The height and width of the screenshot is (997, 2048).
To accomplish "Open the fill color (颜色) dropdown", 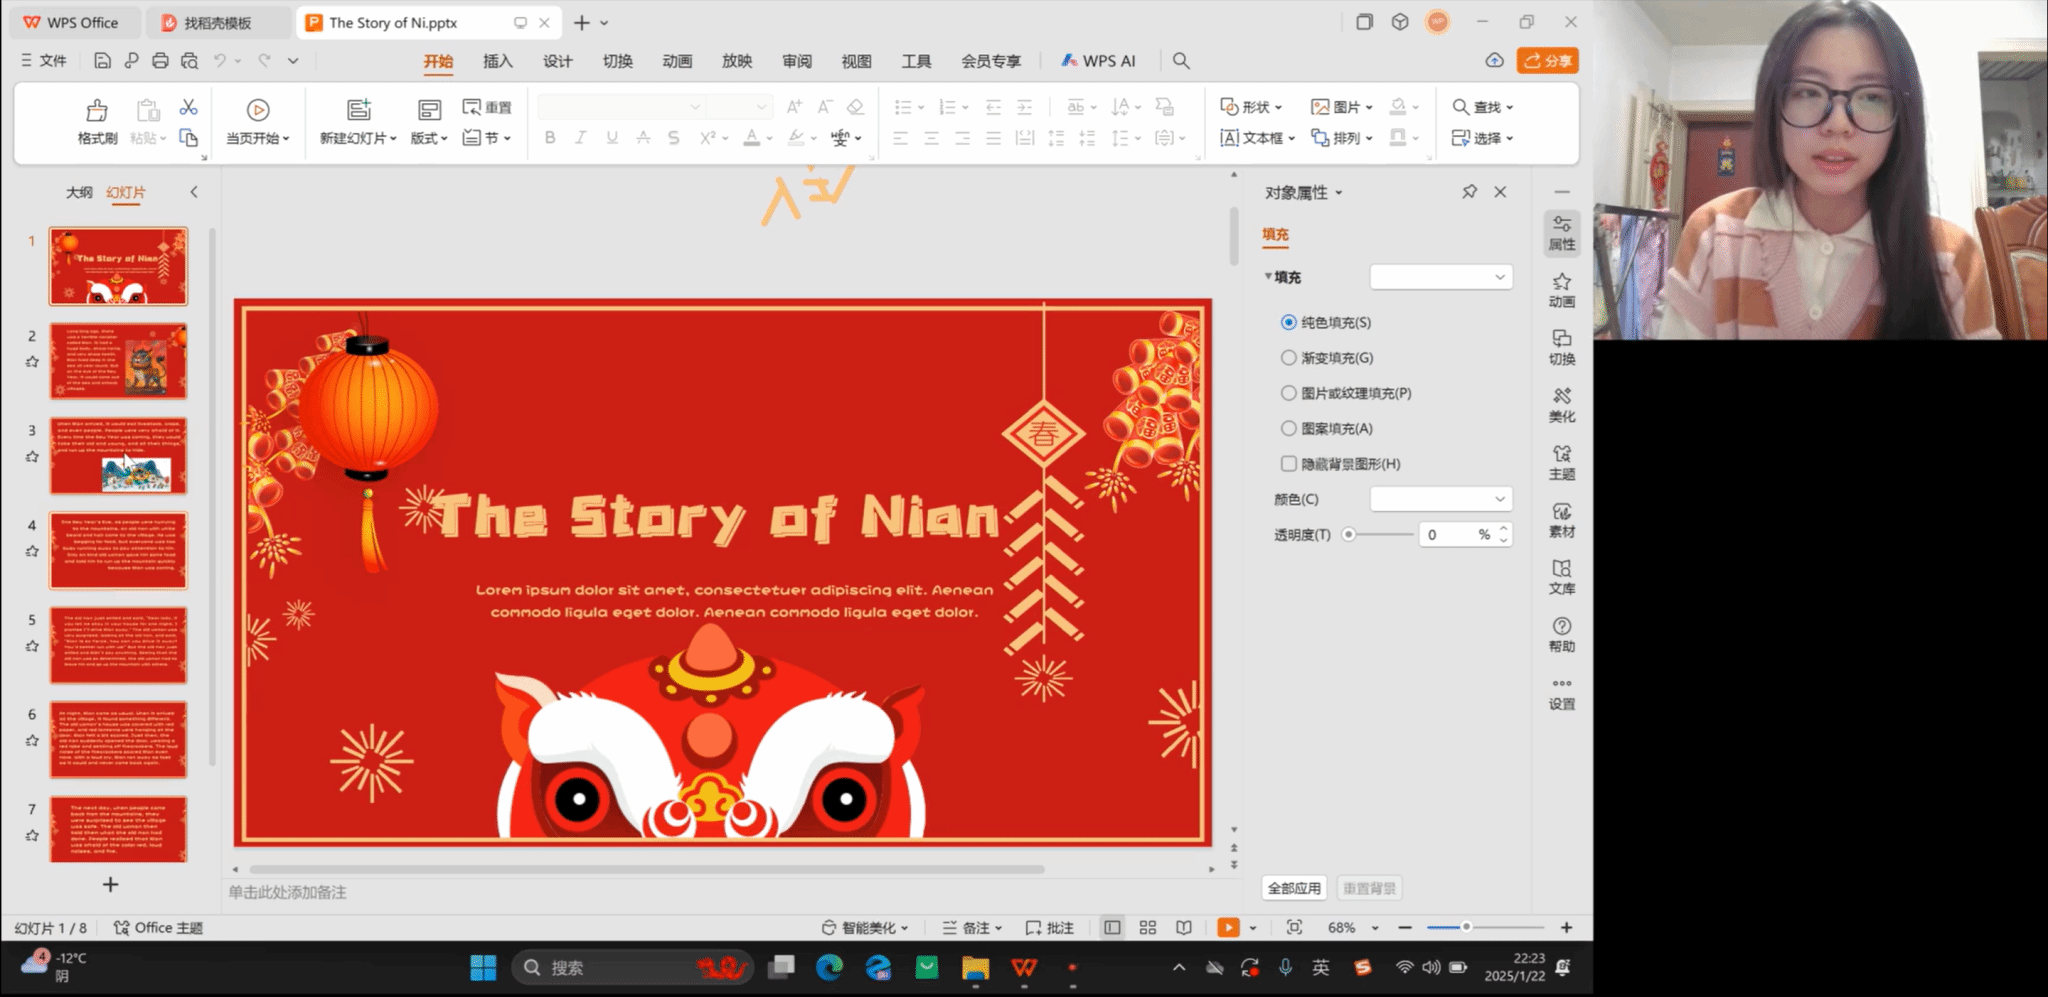I will [1440, 499].
